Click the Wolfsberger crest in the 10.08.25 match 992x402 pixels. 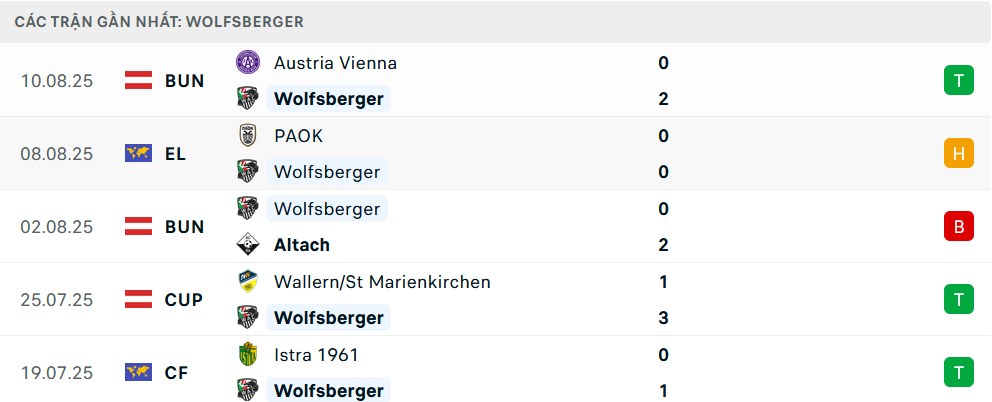click(x=247, y=99)
